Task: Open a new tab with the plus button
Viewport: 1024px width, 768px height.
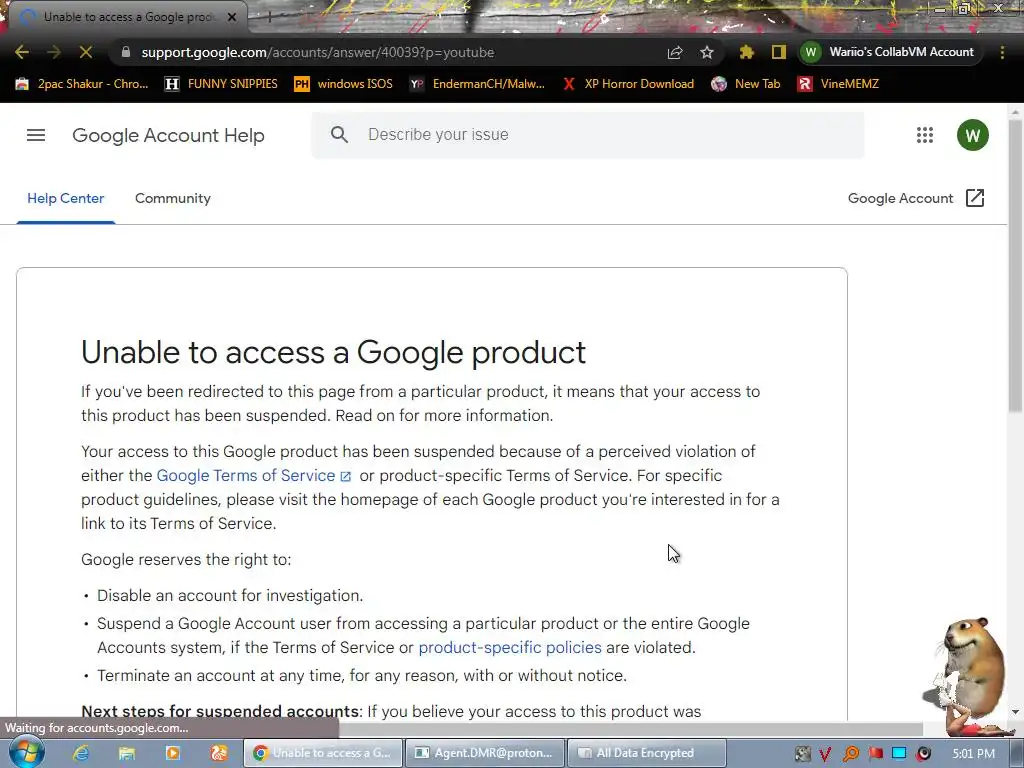Action: [x=268, y=18]
